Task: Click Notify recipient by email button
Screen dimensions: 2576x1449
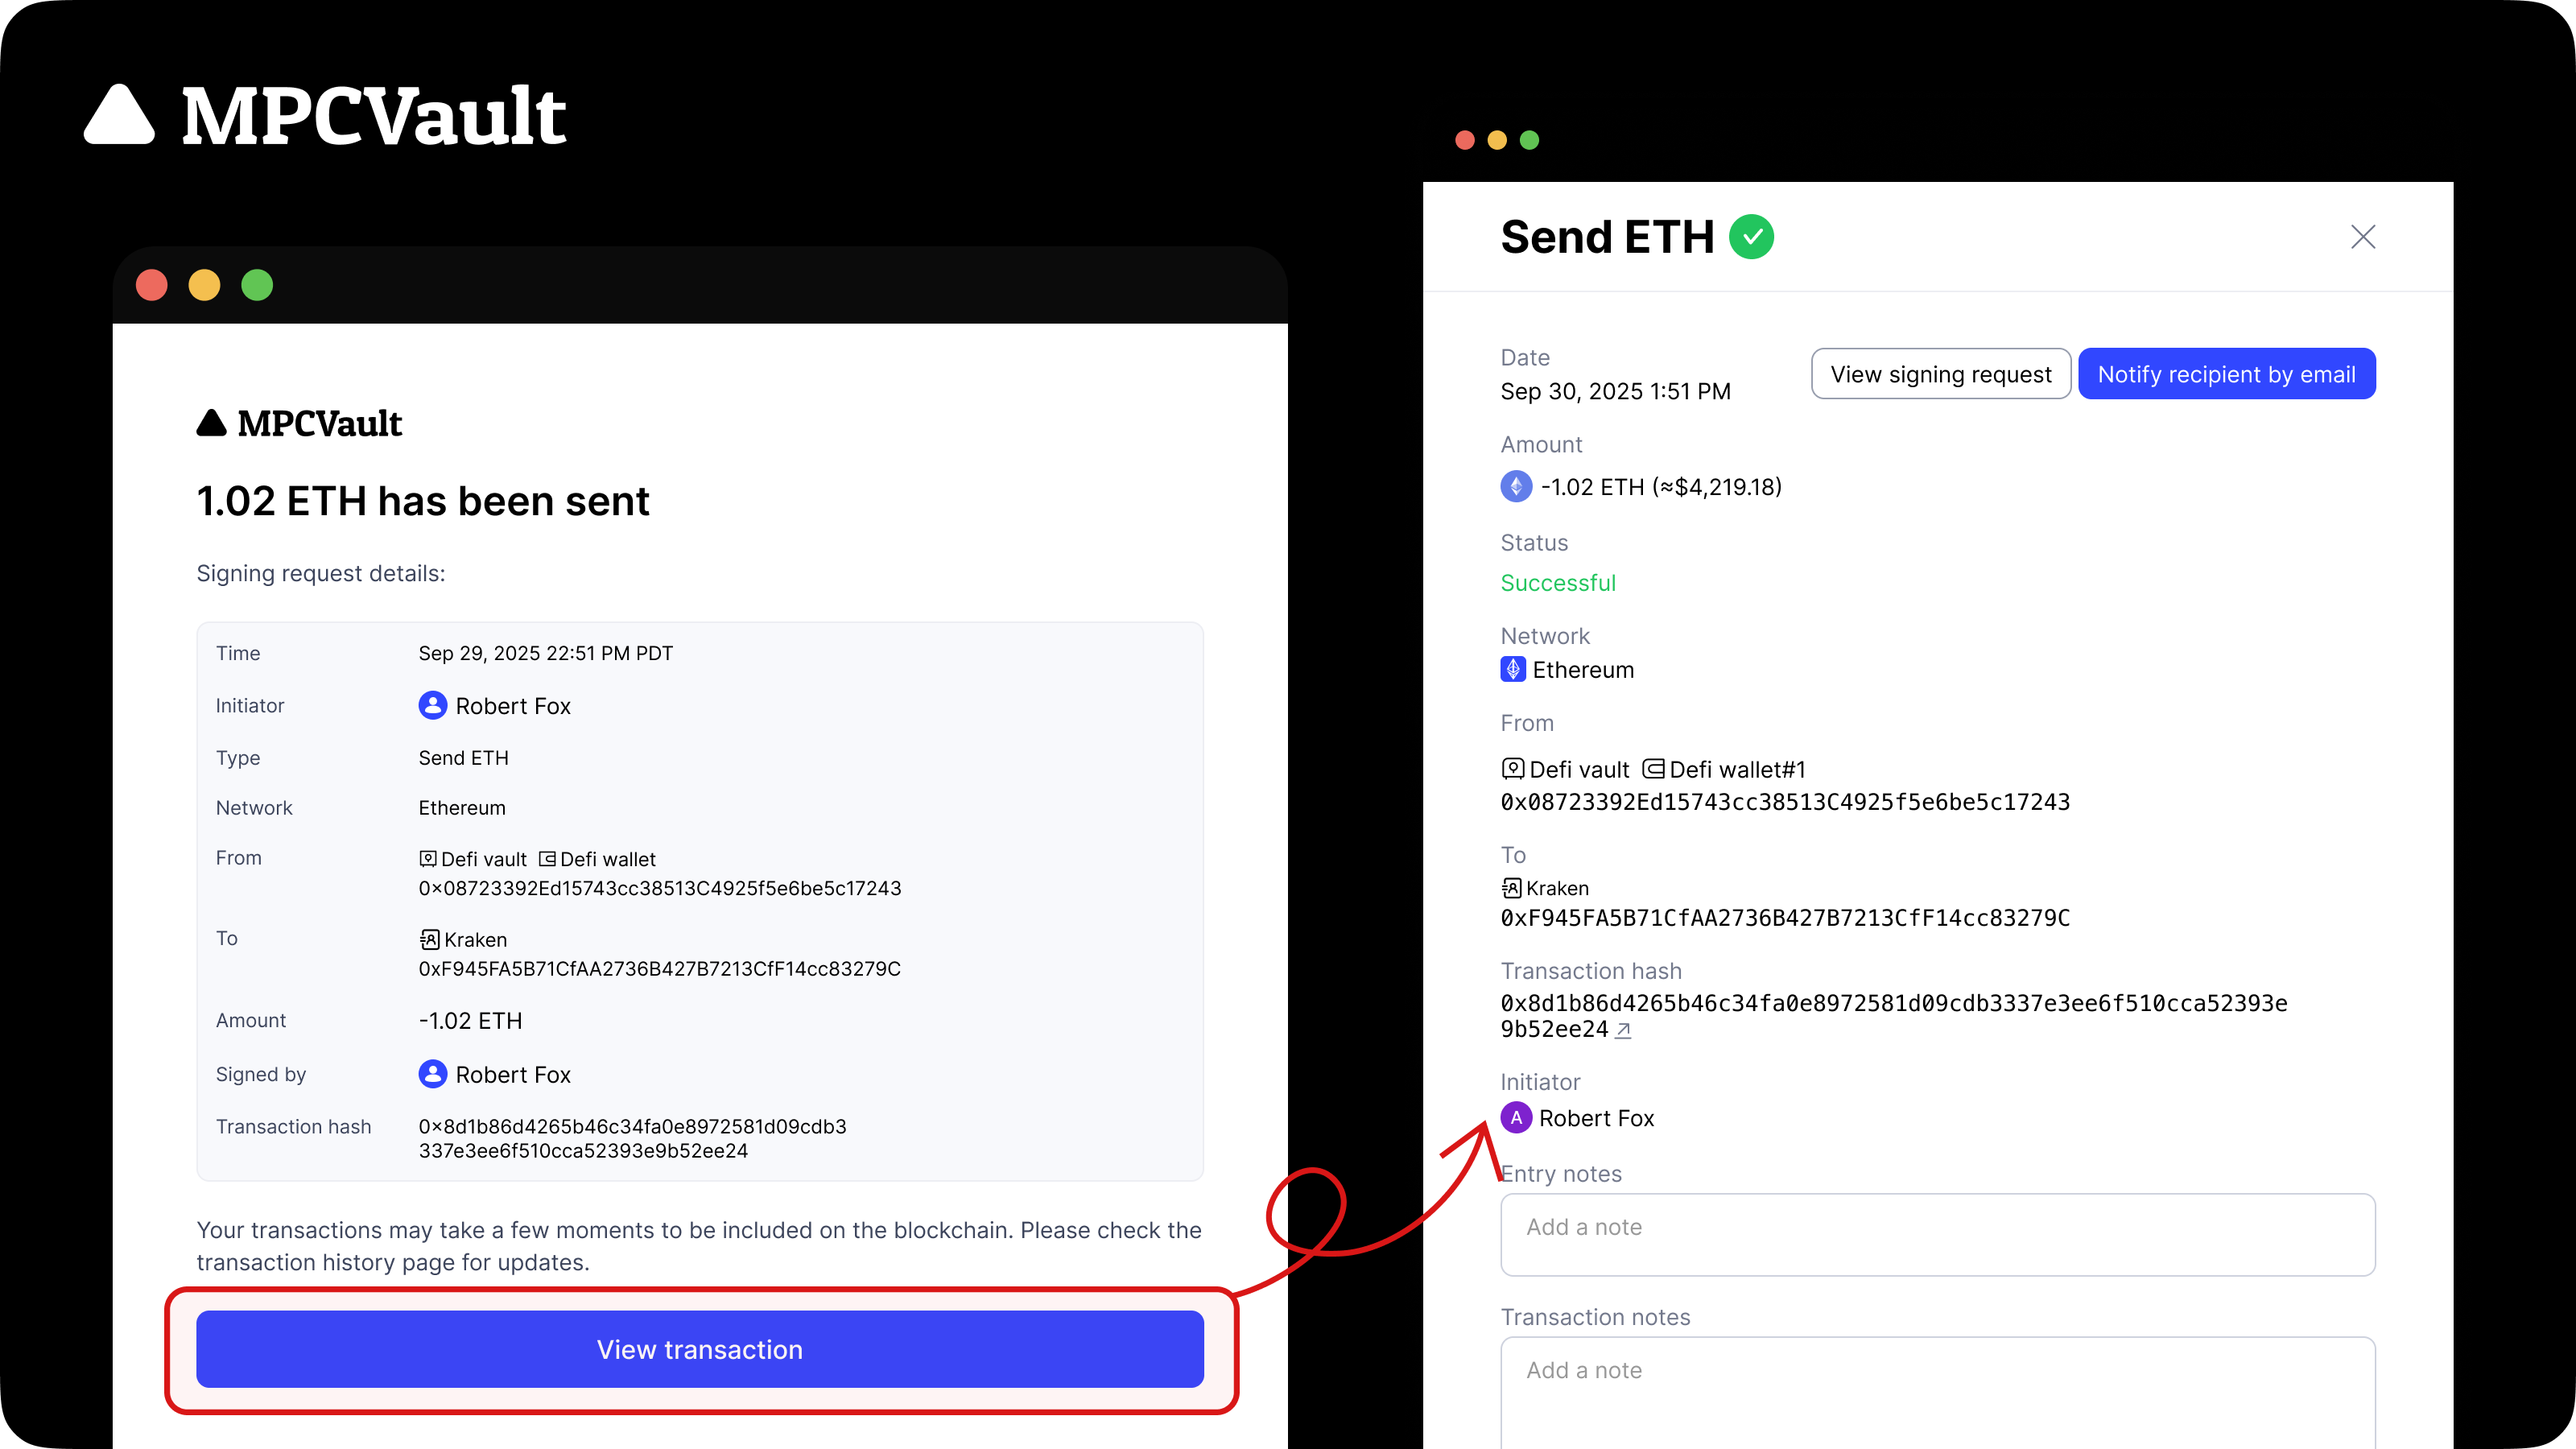Action: (x=2226, y=374)
